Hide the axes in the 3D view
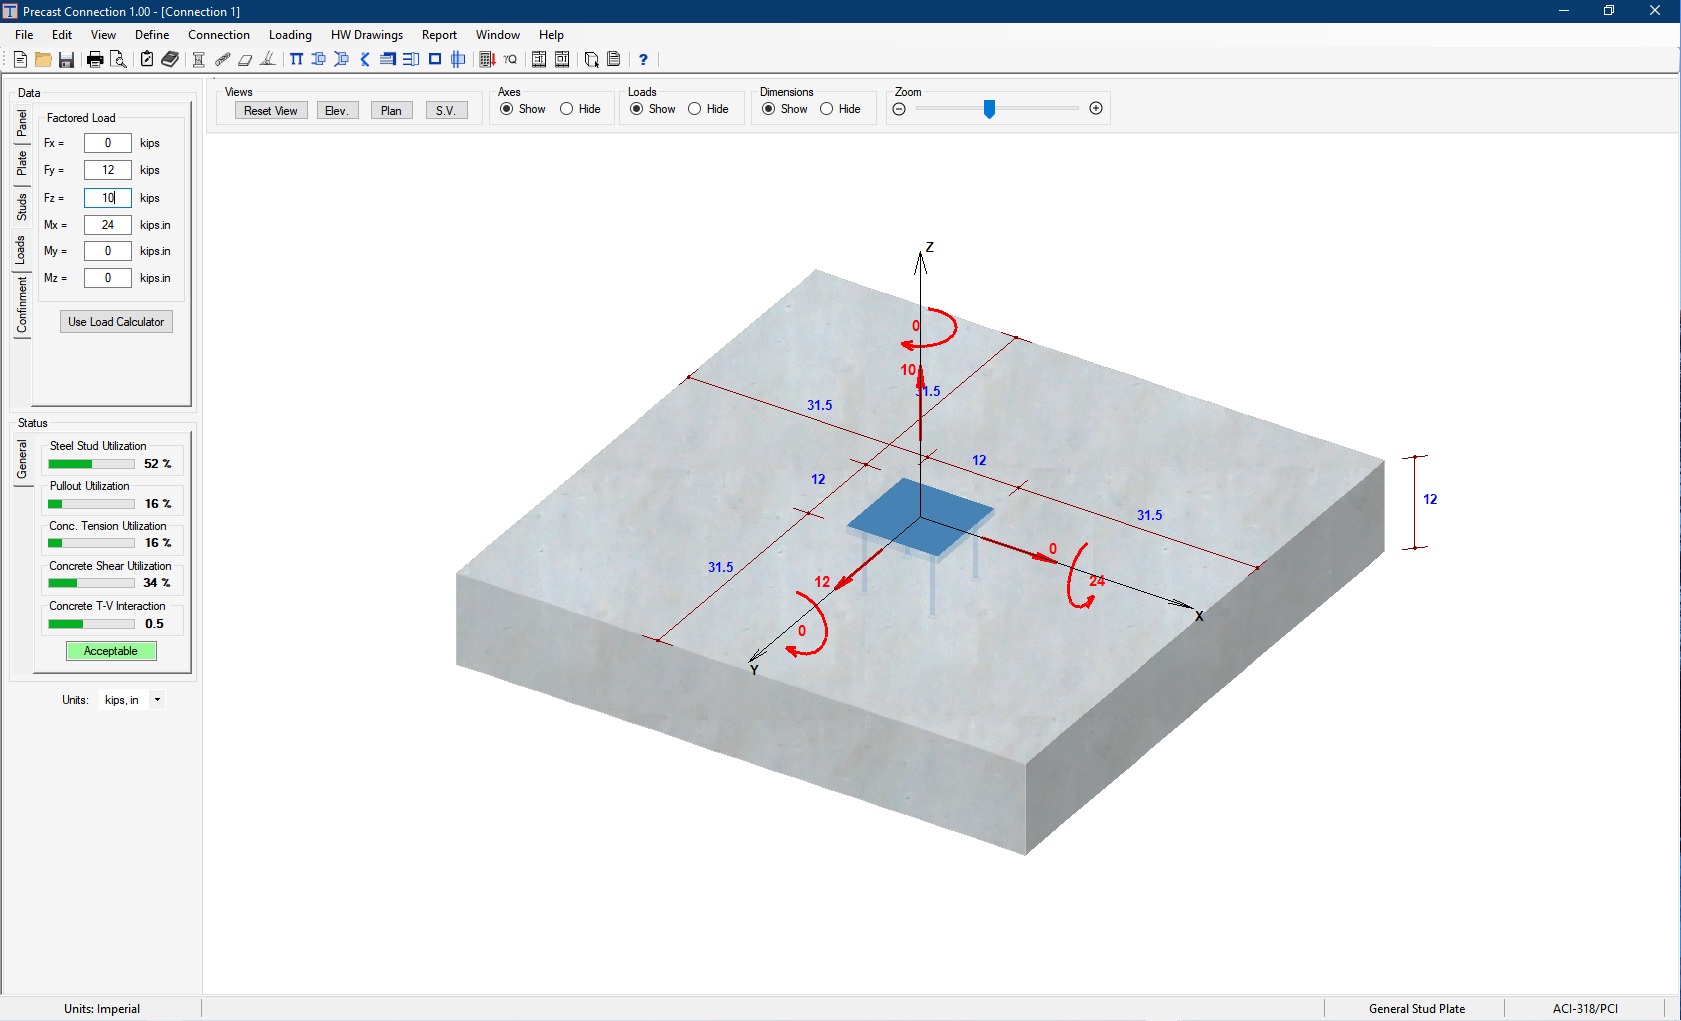This screenshot has width=1681, height=1021. click(567, 109)
